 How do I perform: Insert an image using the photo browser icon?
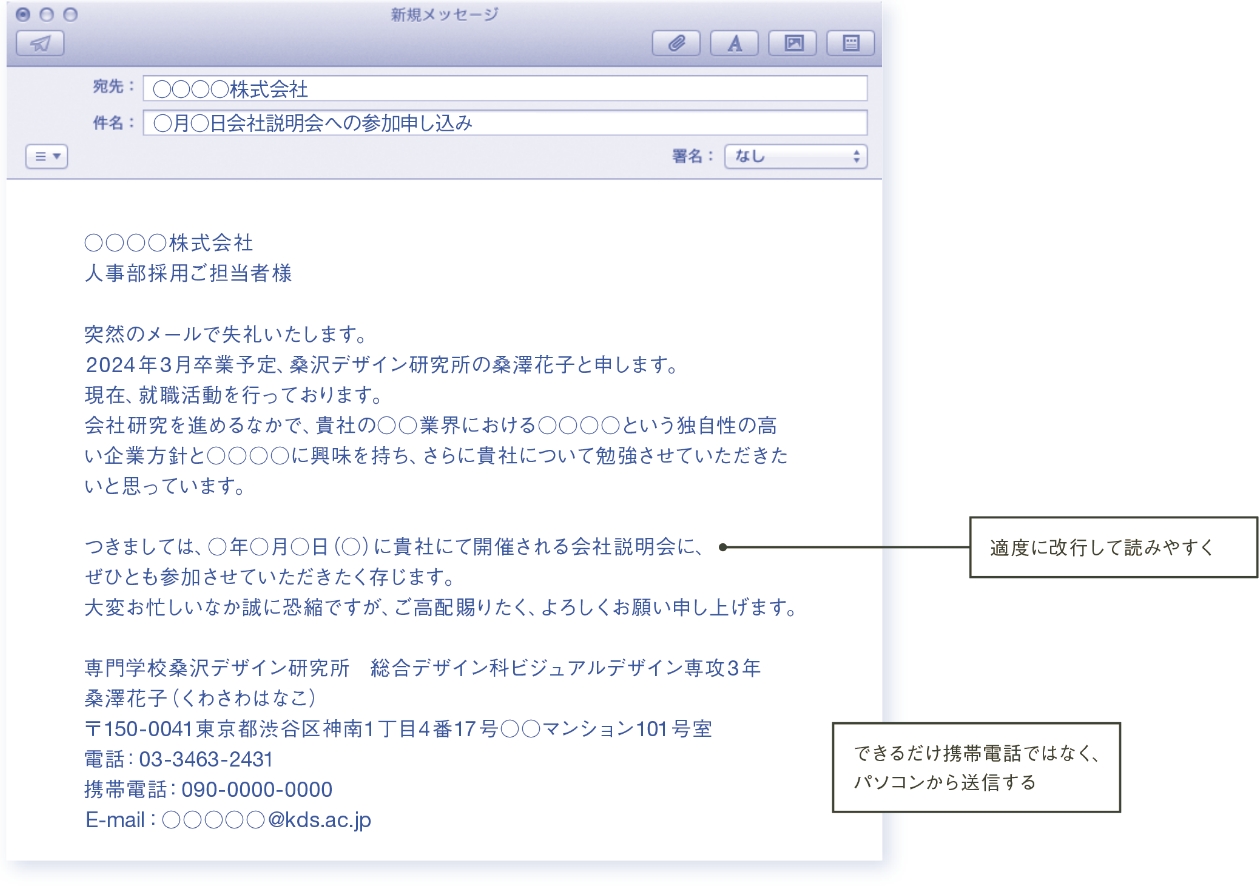pos(791,41)
